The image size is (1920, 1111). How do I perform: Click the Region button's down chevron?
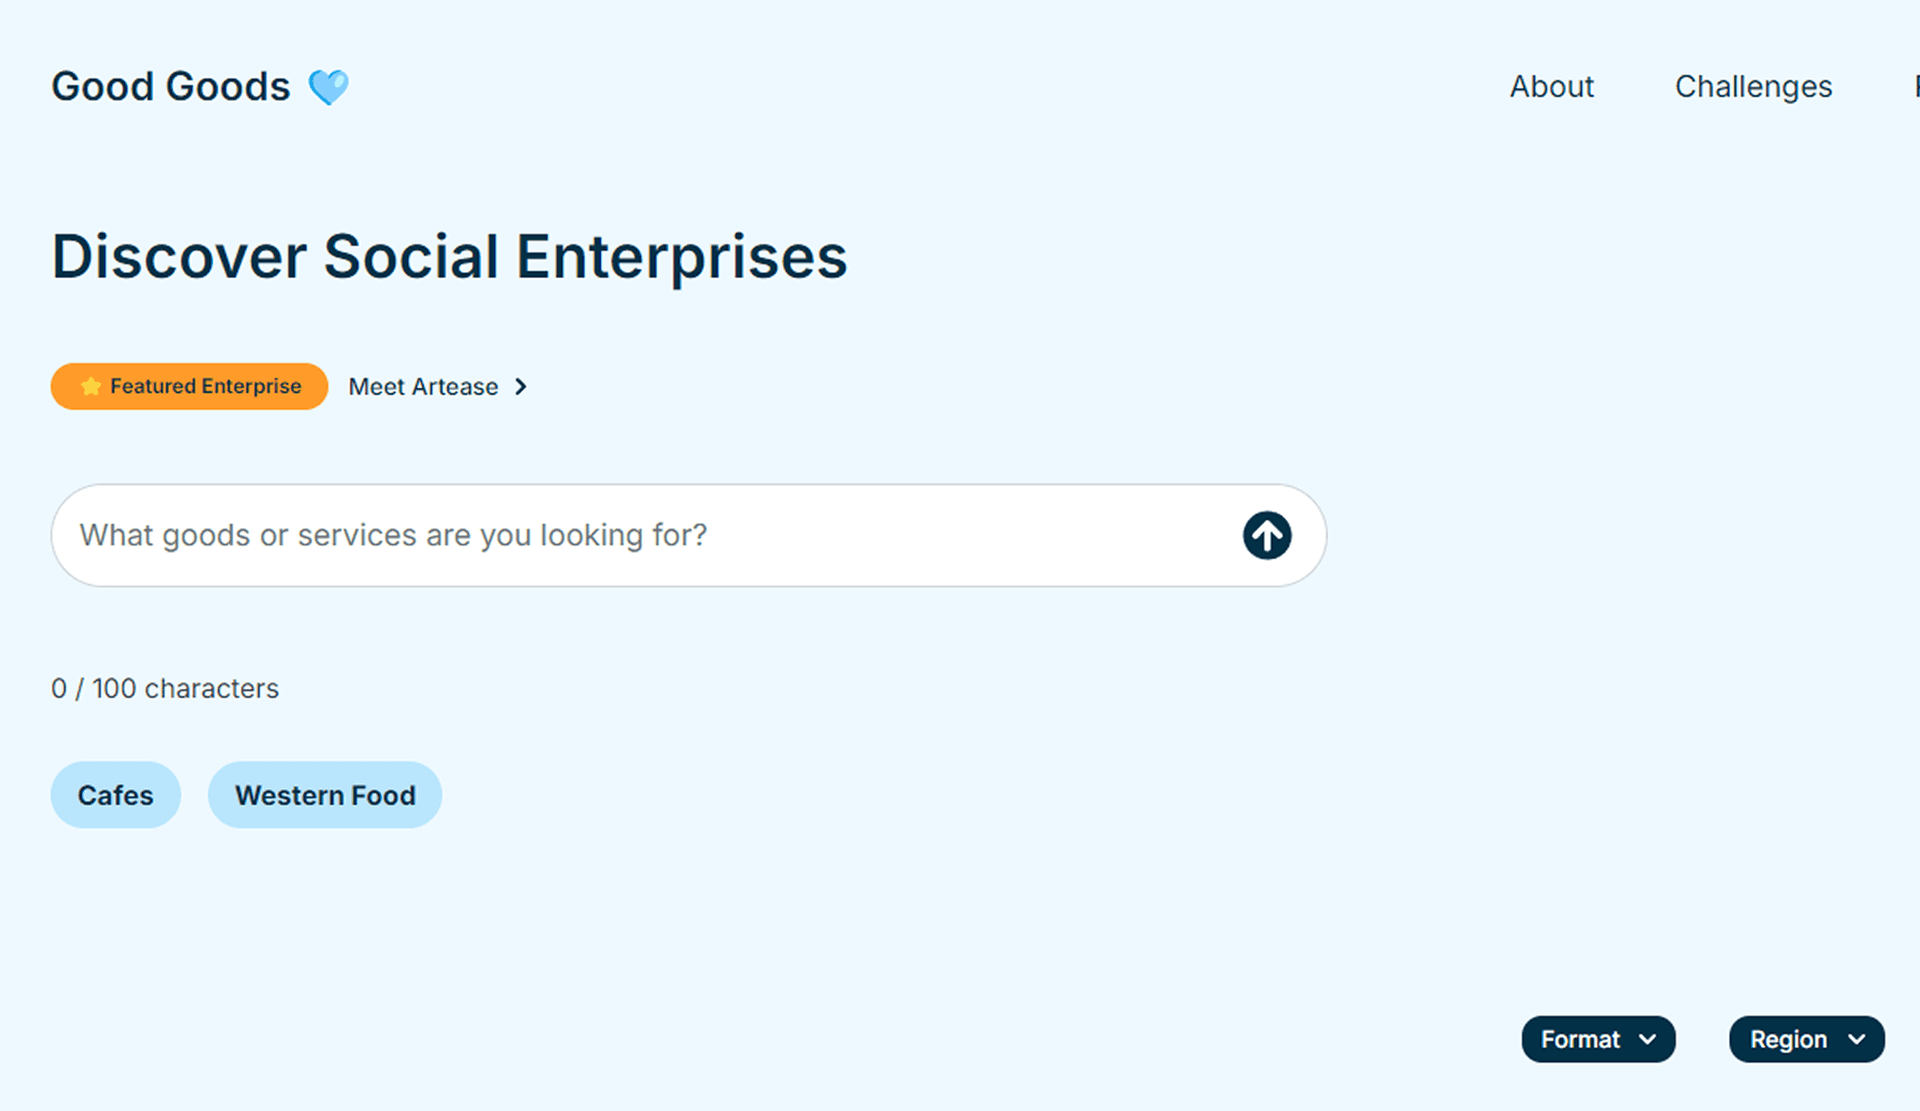coord(1857,1040)
